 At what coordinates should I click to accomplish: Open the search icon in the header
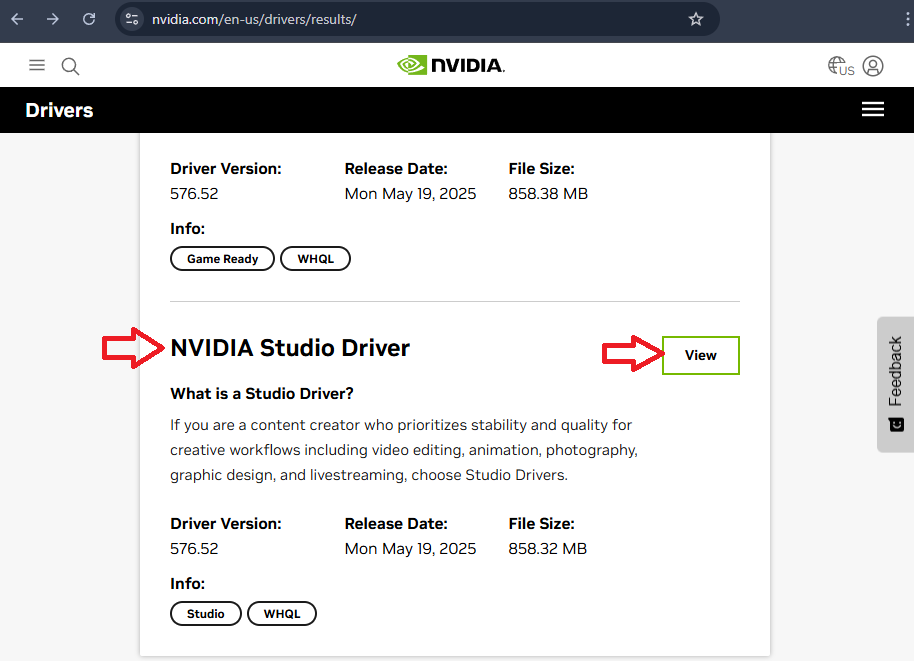(x=69, y=65)
